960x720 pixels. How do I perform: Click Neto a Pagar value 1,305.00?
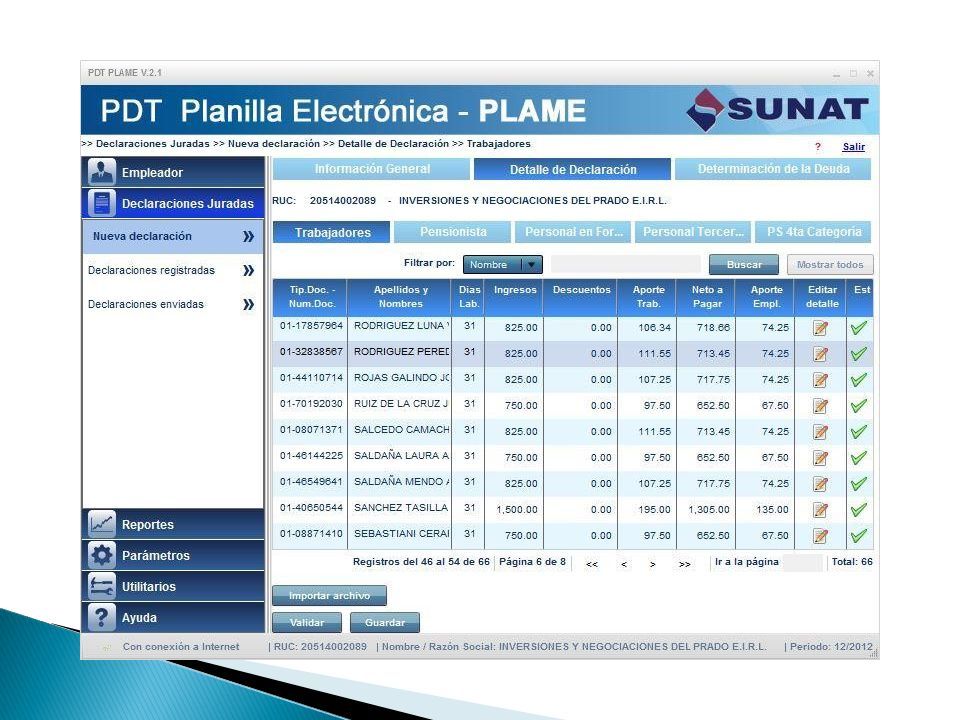(x=709, y=509)
